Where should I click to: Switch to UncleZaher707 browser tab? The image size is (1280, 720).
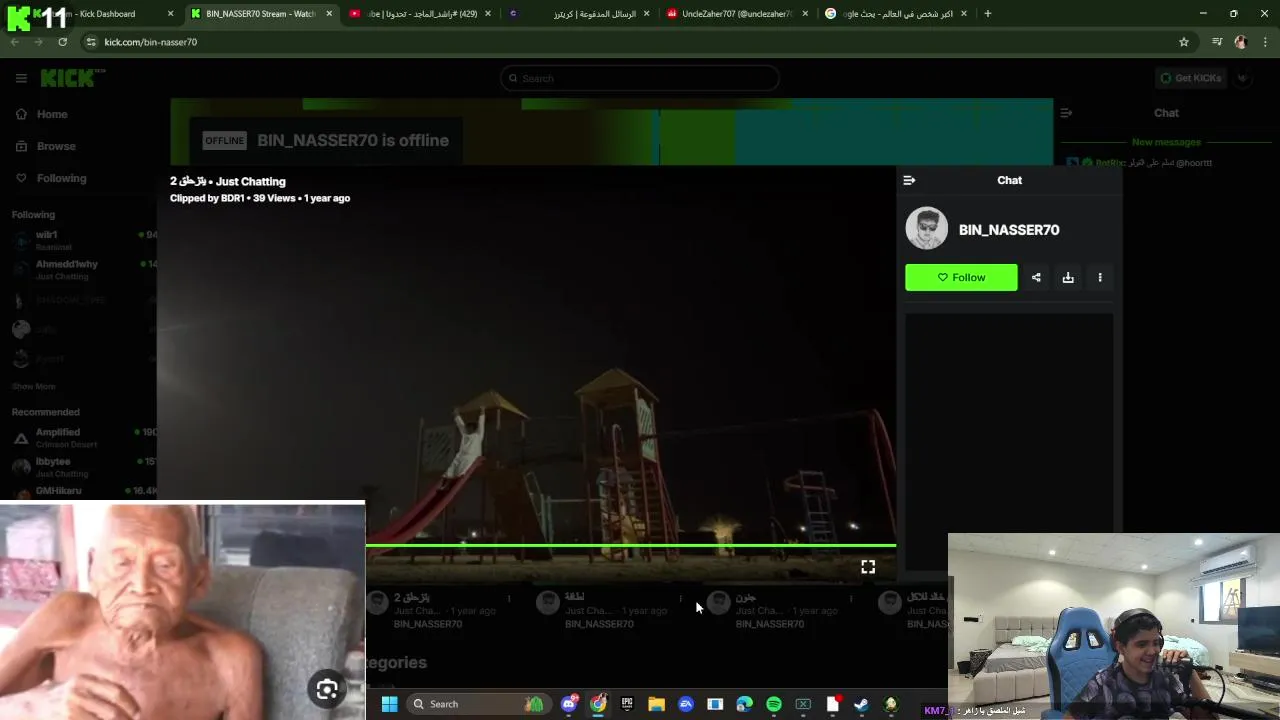(x=736, y=14)
